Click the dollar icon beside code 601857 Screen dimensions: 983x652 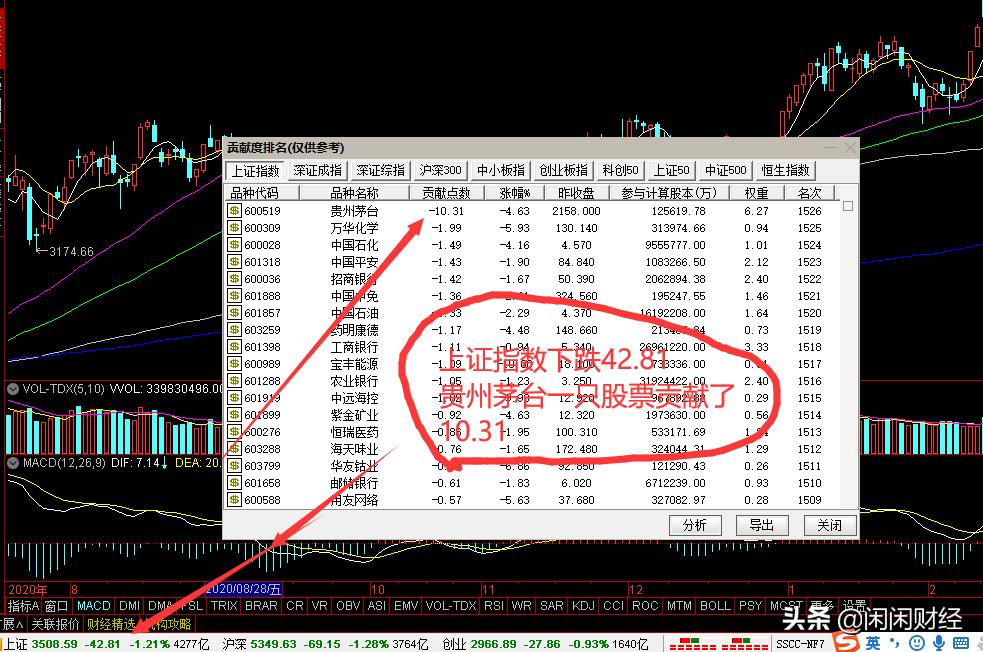pyautogui.click(x=234, y=312)
